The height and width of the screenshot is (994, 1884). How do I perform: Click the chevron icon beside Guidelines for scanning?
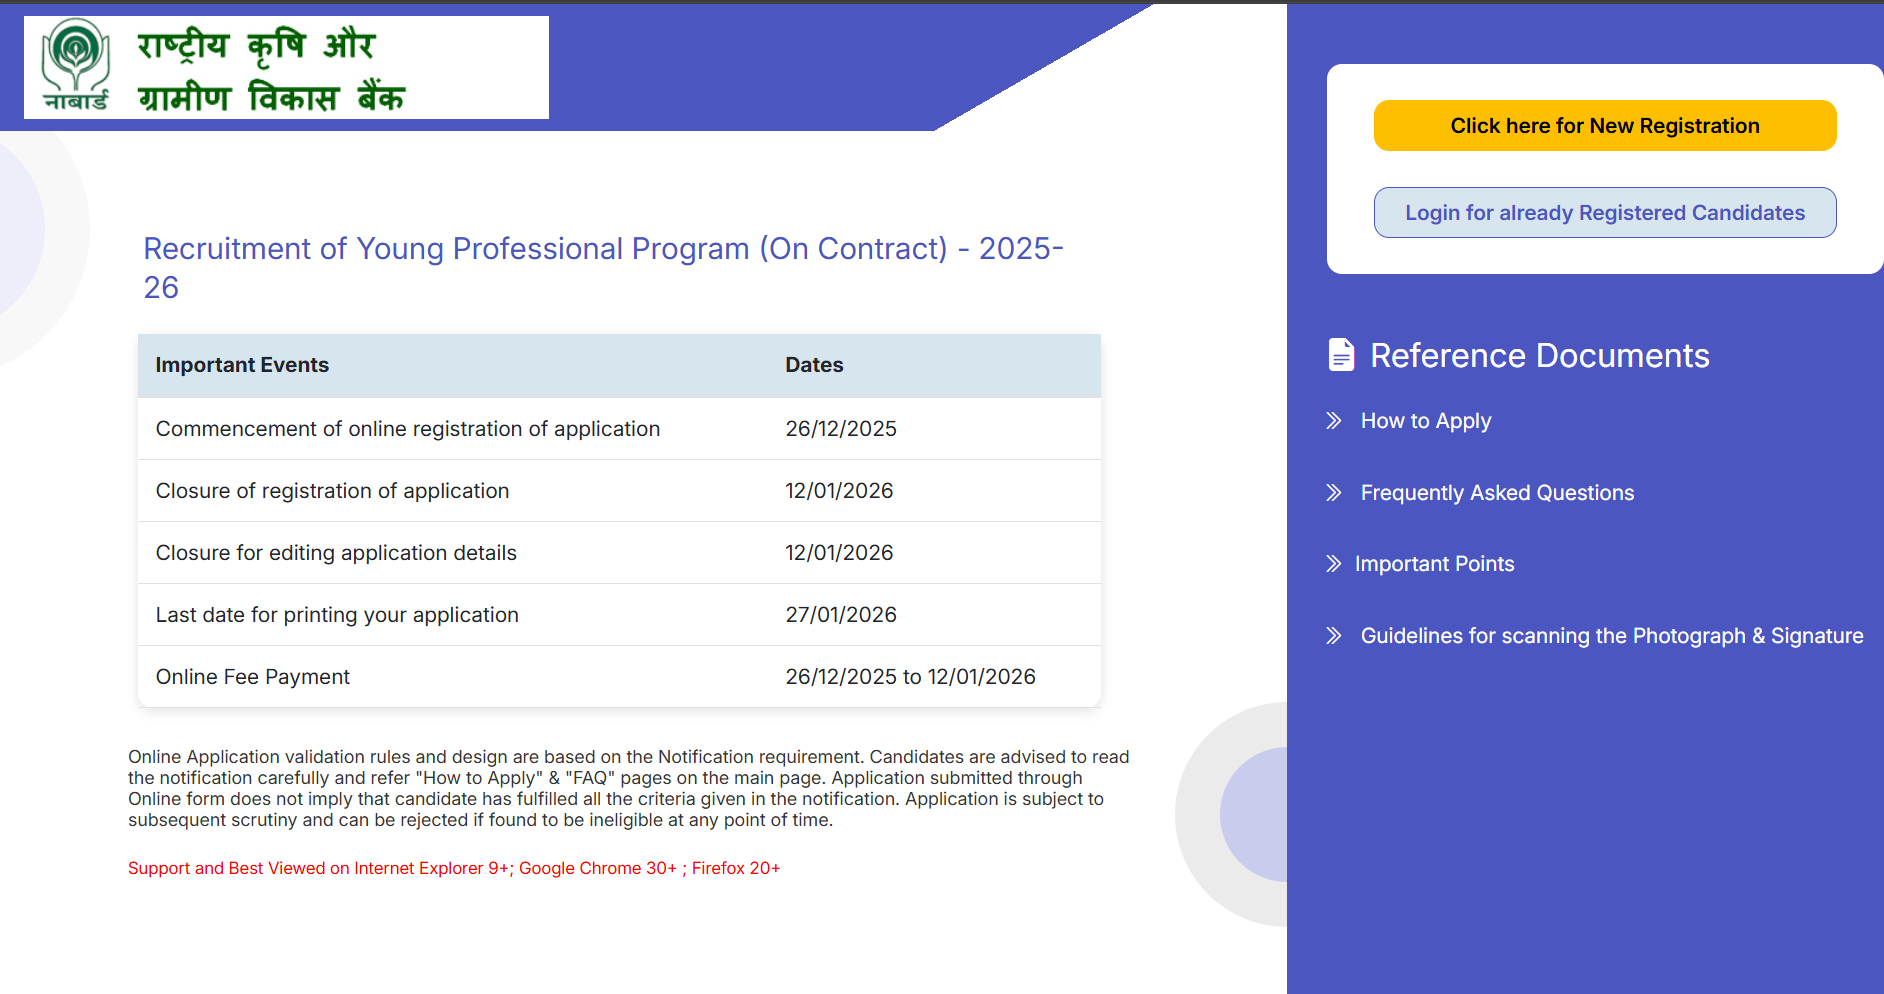coord(1334,635)
